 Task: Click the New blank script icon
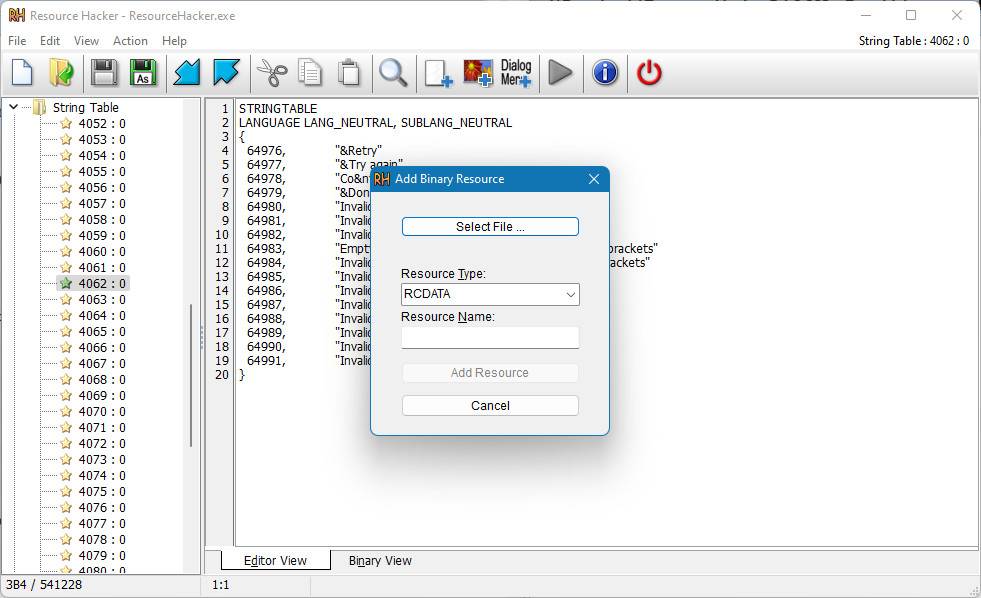[23, 73]
